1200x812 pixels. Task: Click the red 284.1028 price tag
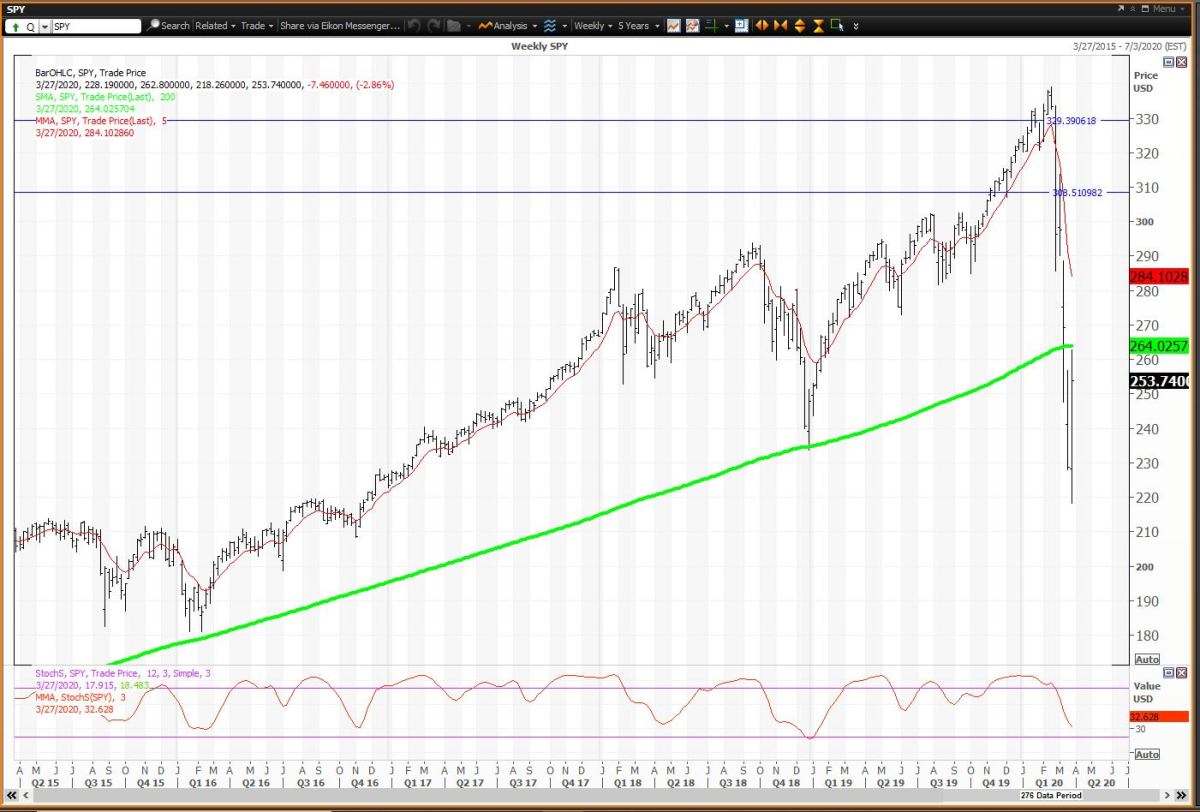[x=1158, y=276]
